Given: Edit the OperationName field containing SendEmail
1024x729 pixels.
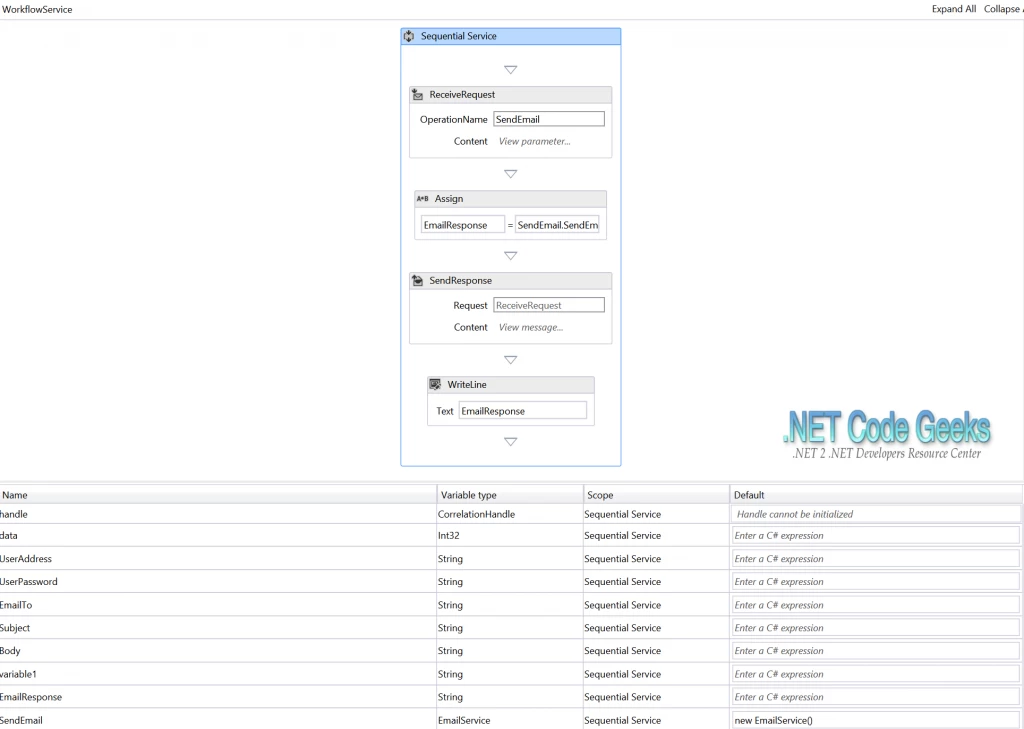Looking at the screenshot, I should (549, 118).
